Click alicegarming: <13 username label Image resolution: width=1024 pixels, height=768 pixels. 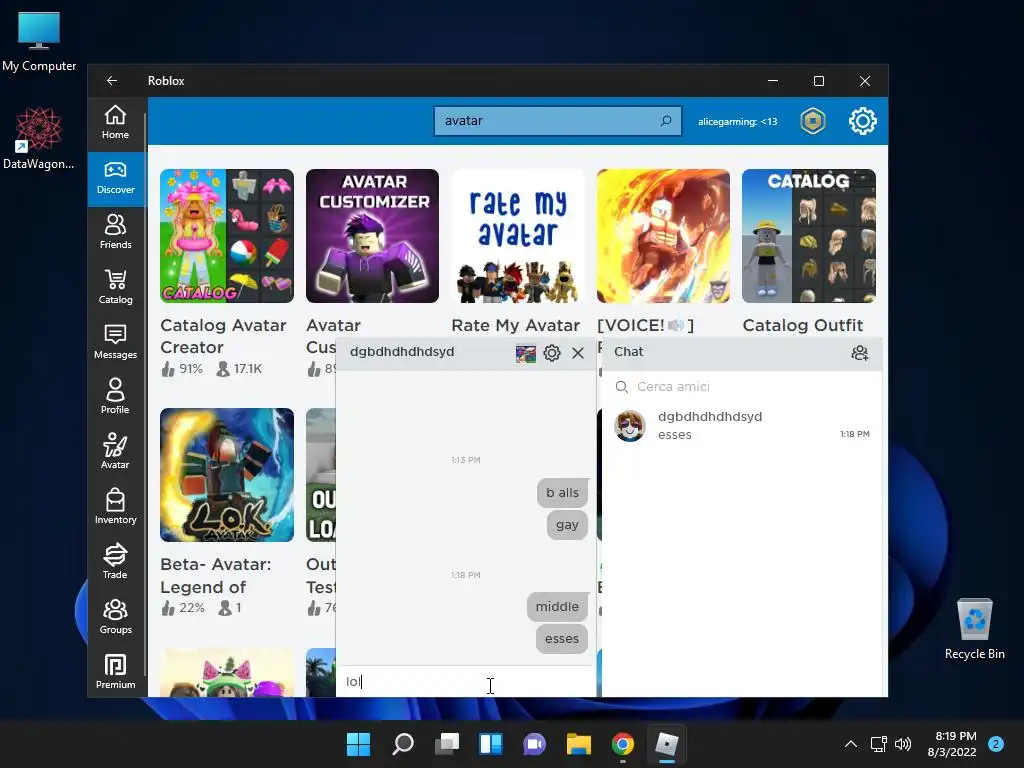point(737,121)
